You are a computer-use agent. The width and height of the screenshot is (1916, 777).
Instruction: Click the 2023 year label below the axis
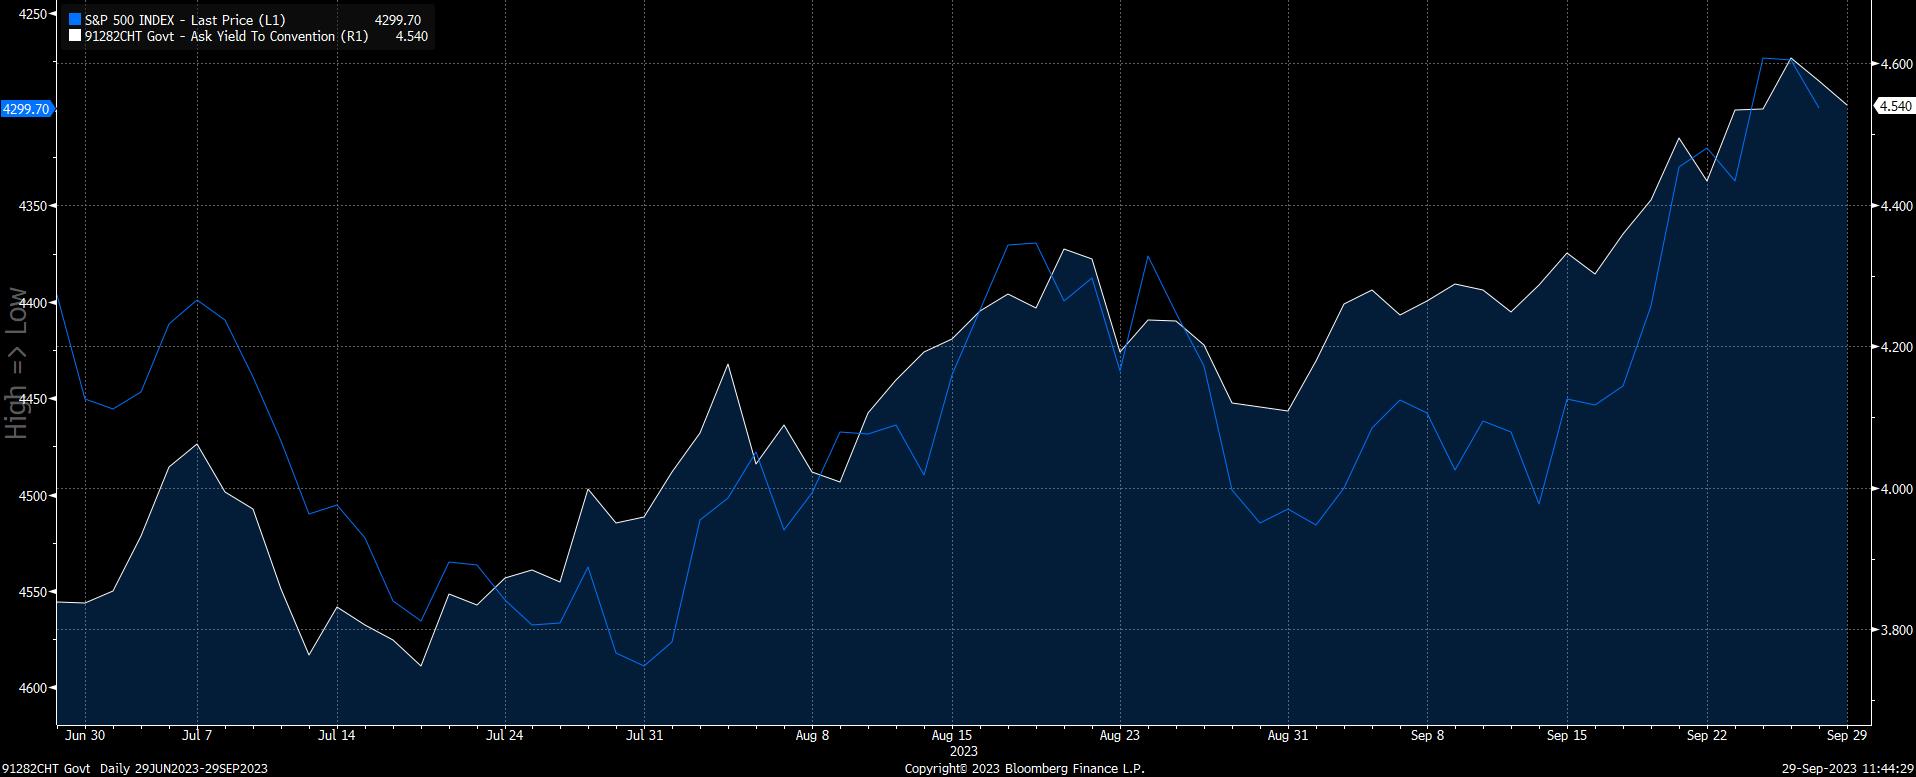[963, 751]
